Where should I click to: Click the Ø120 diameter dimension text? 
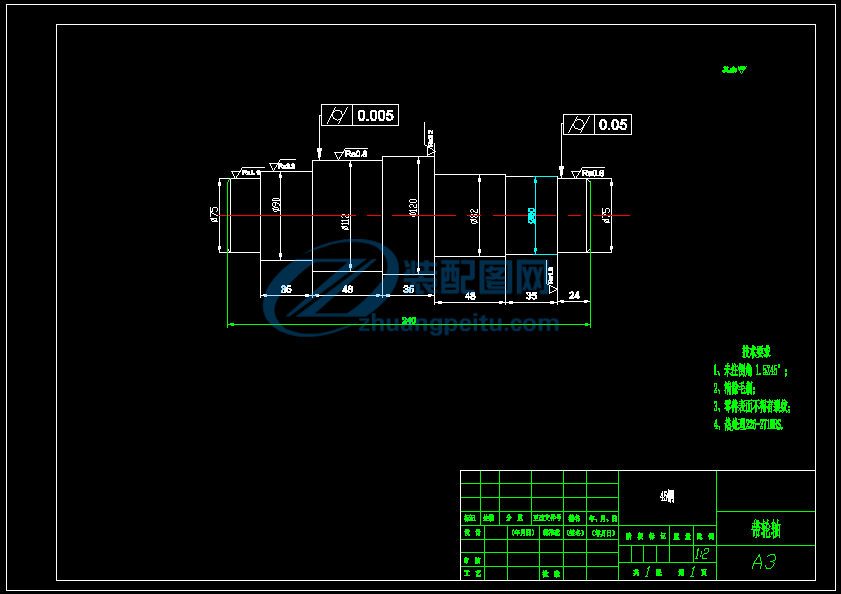pos(413,207)
